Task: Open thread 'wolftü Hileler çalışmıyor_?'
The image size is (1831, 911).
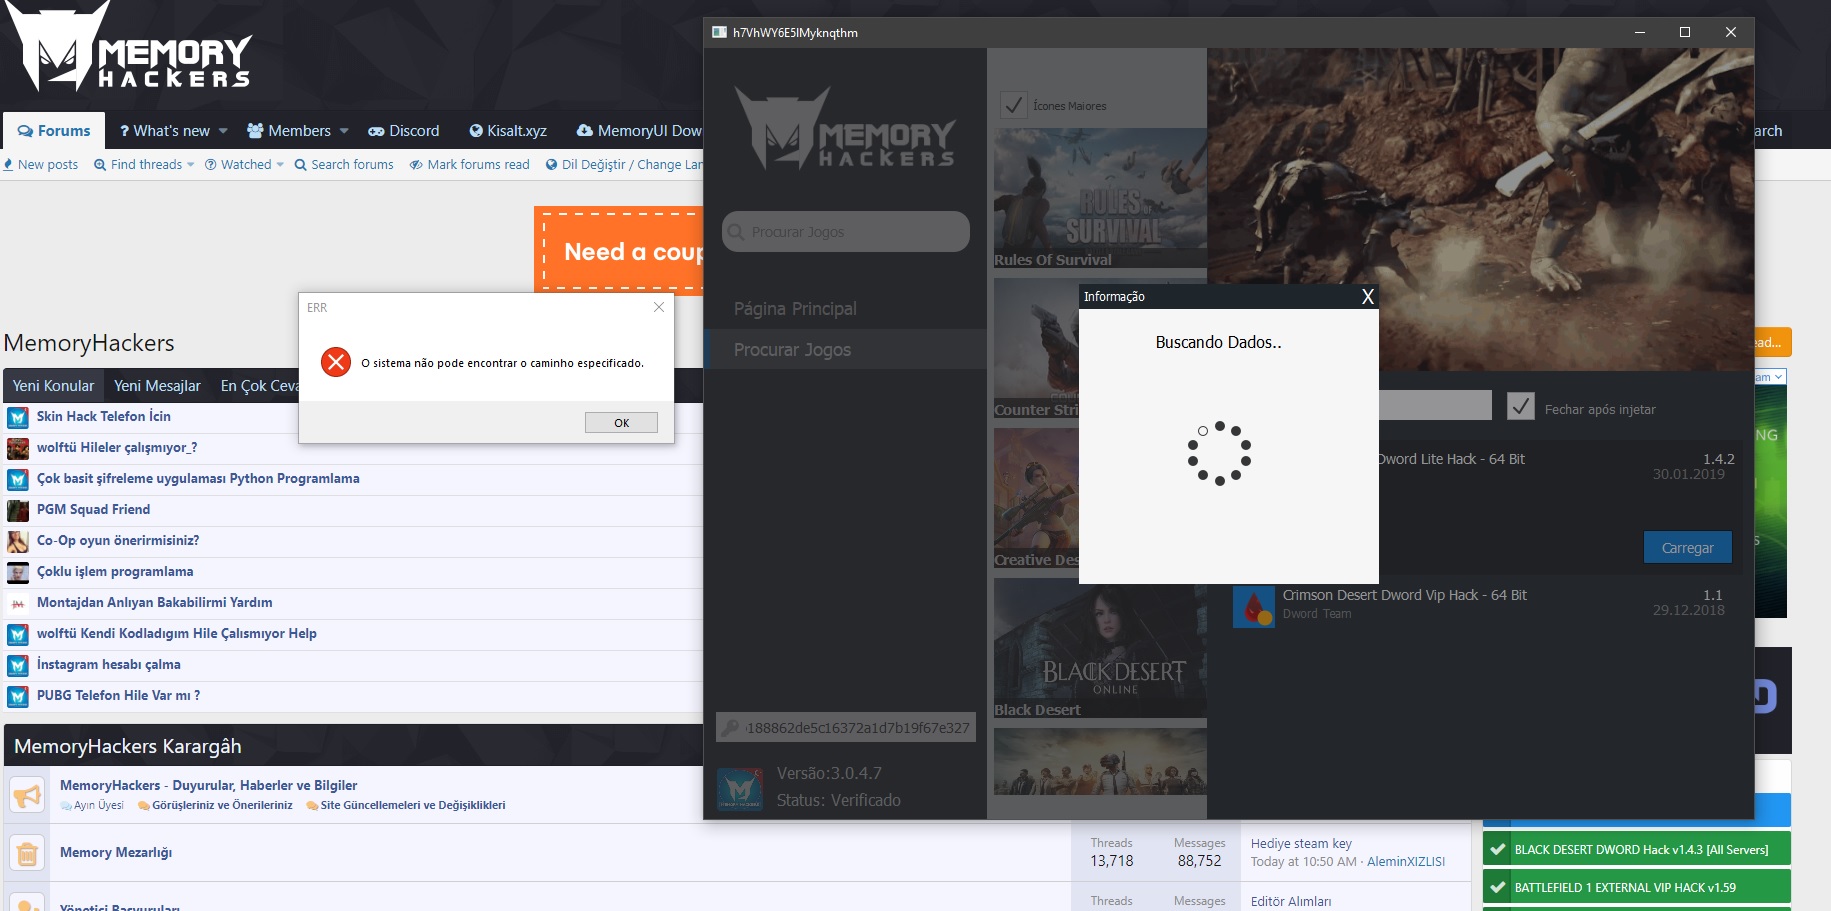Action: [x=117, y=448]
